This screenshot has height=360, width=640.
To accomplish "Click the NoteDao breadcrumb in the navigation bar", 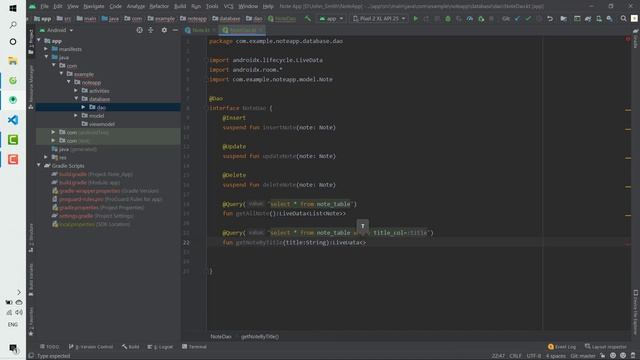I will coord(281,19).
